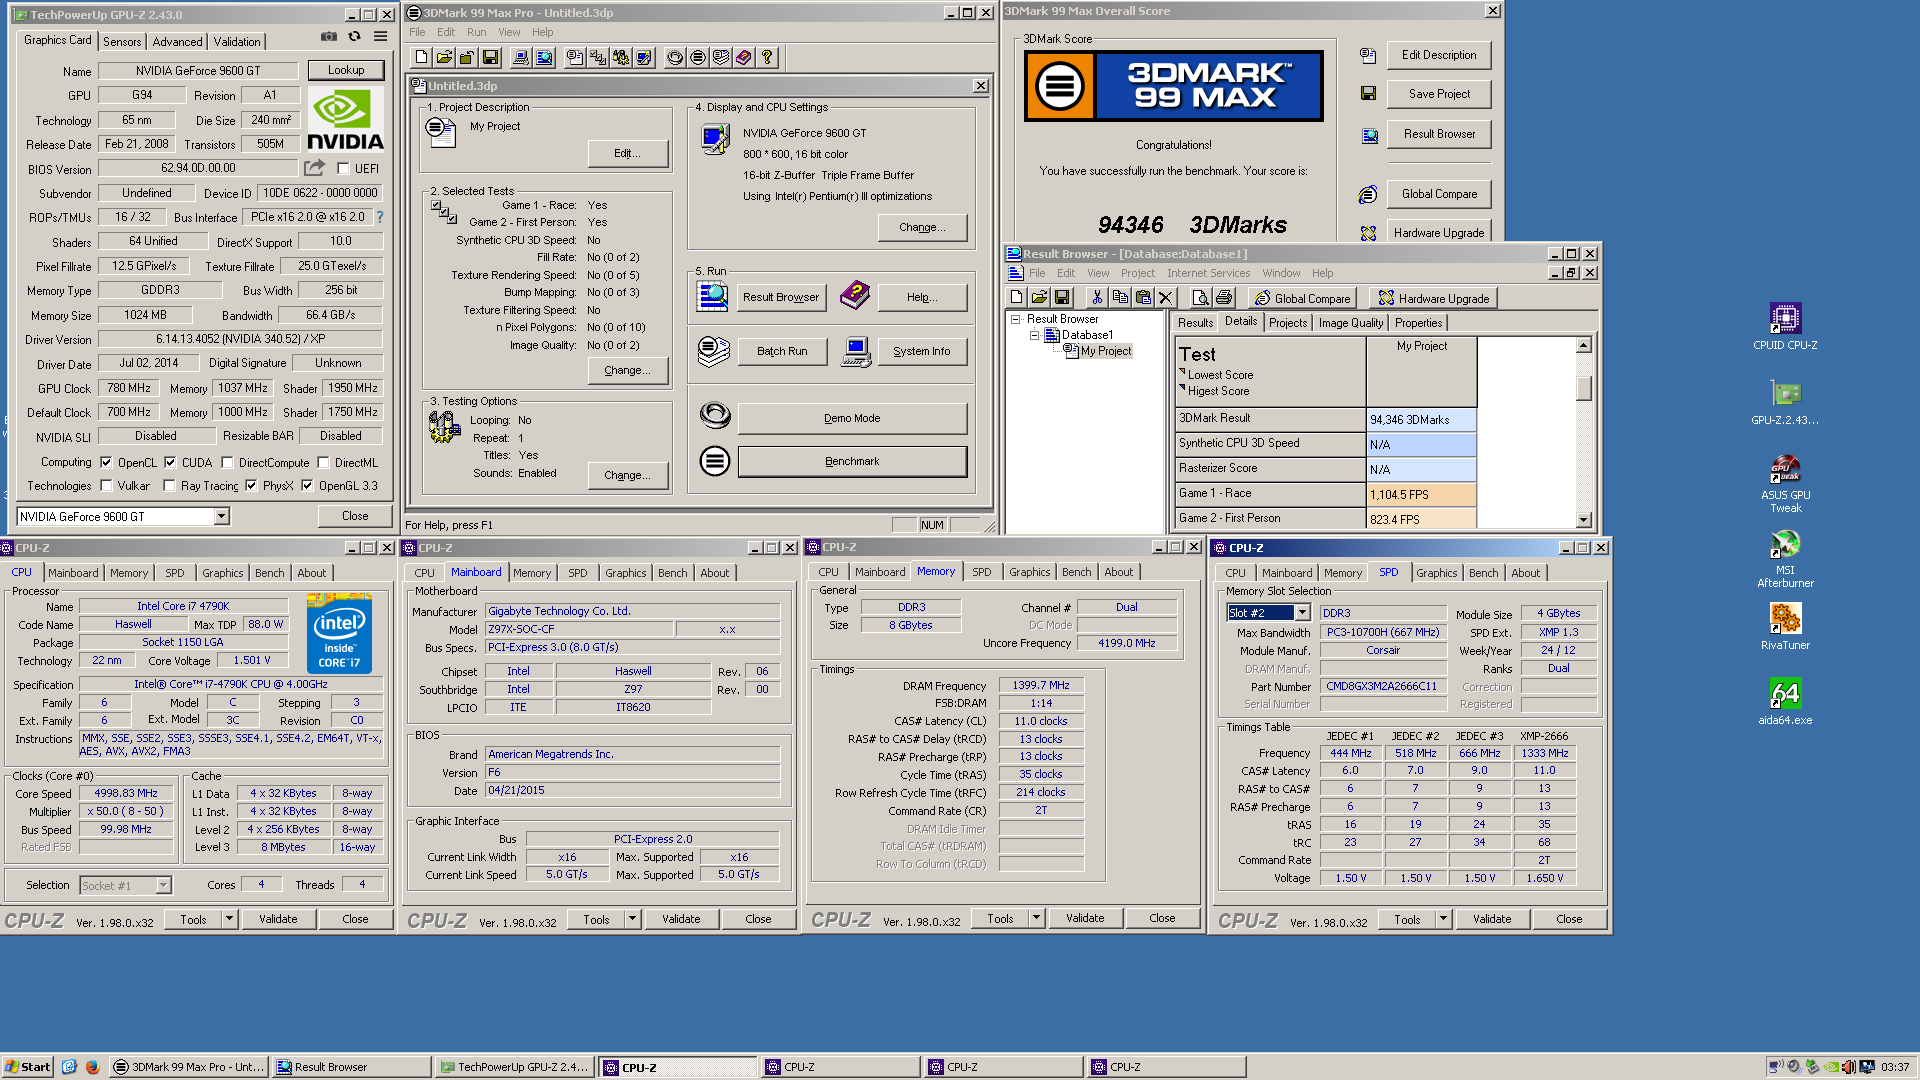Click Cut scissors icon in Result Browser toolbar

1097,297
